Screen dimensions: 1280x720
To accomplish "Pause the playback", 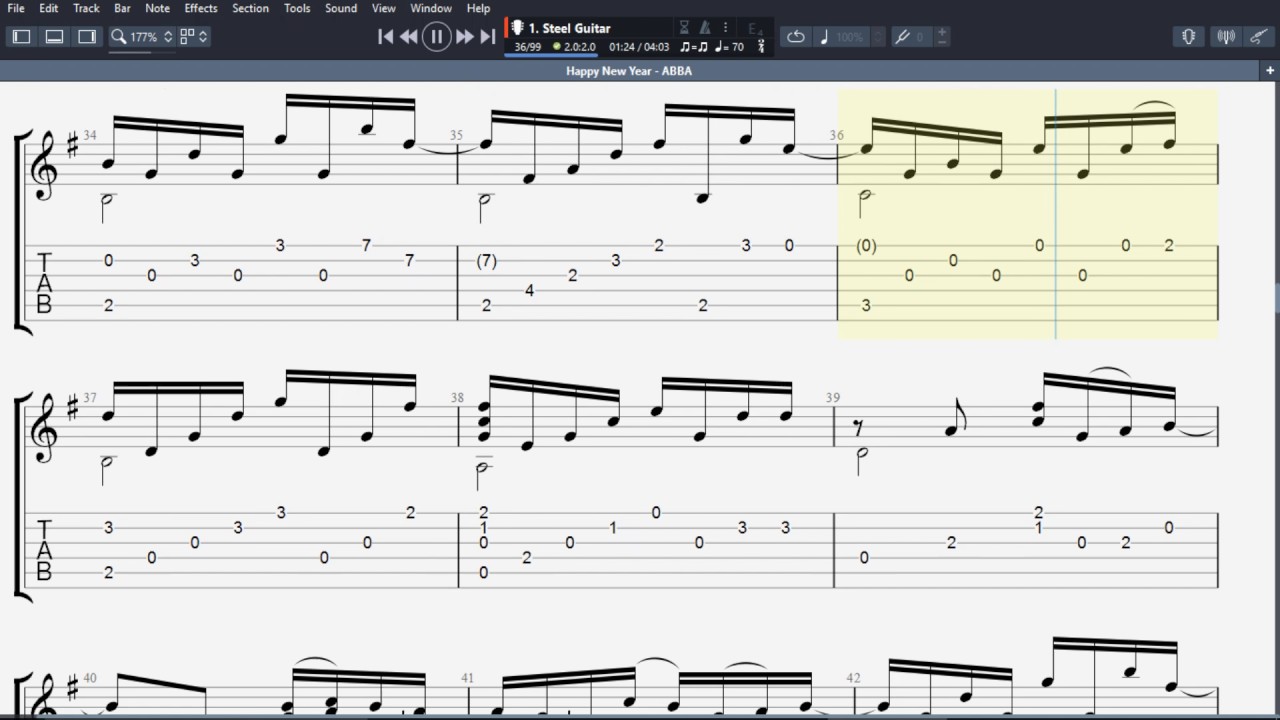I will click(436, 37).
